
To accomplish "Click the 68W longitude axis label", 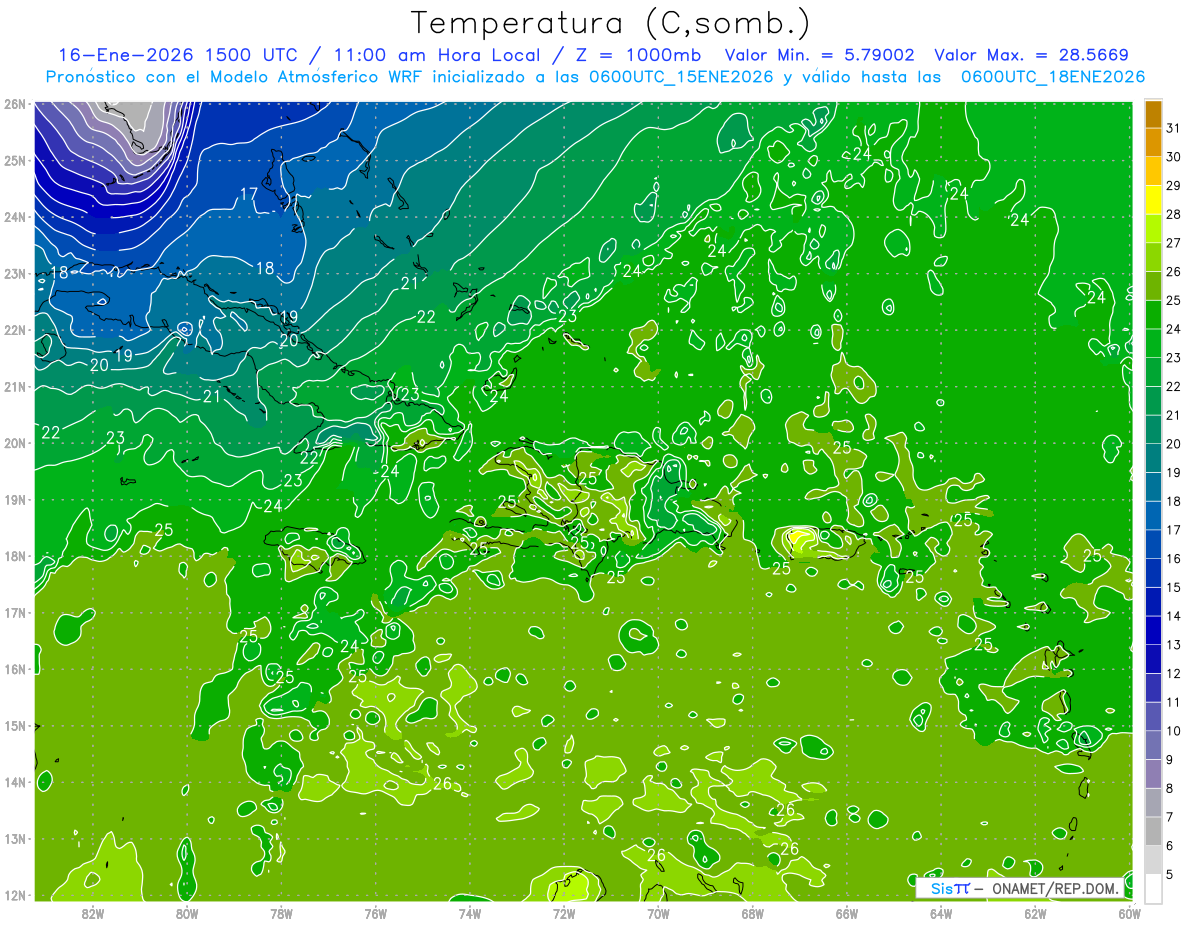I will point(753,913).
